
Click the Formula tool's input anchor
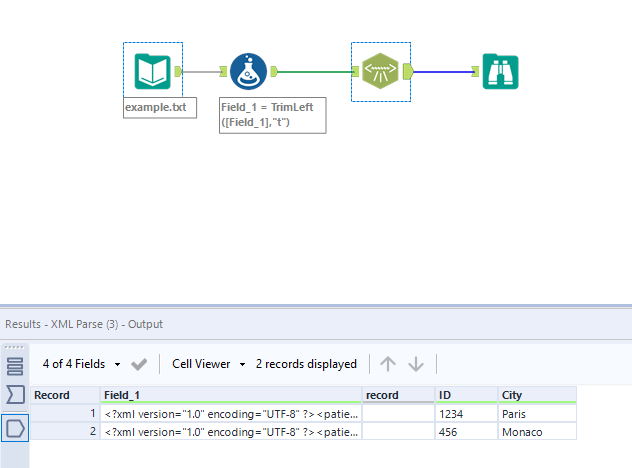pyautogui.click(x=223, y=72)
